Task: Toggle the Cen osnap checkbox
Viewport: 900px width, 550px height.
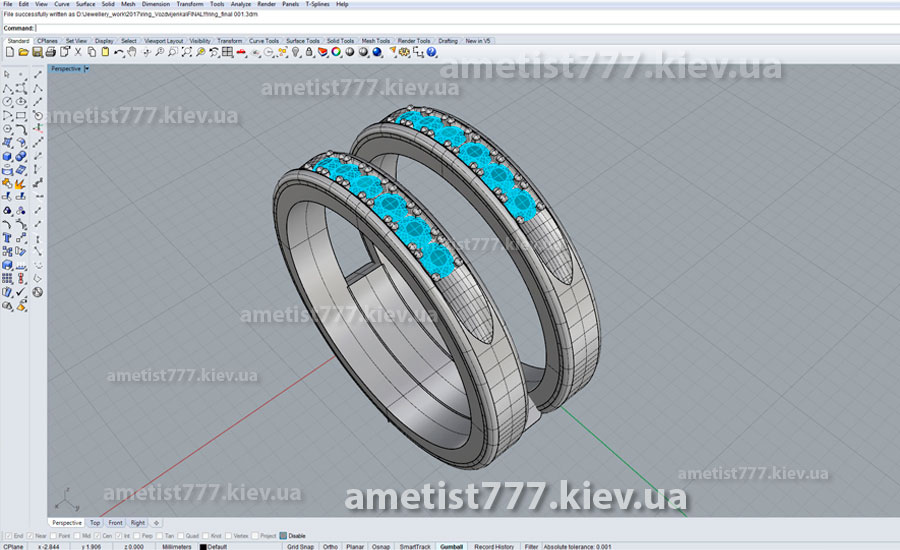Action: (x=97, y=536)
